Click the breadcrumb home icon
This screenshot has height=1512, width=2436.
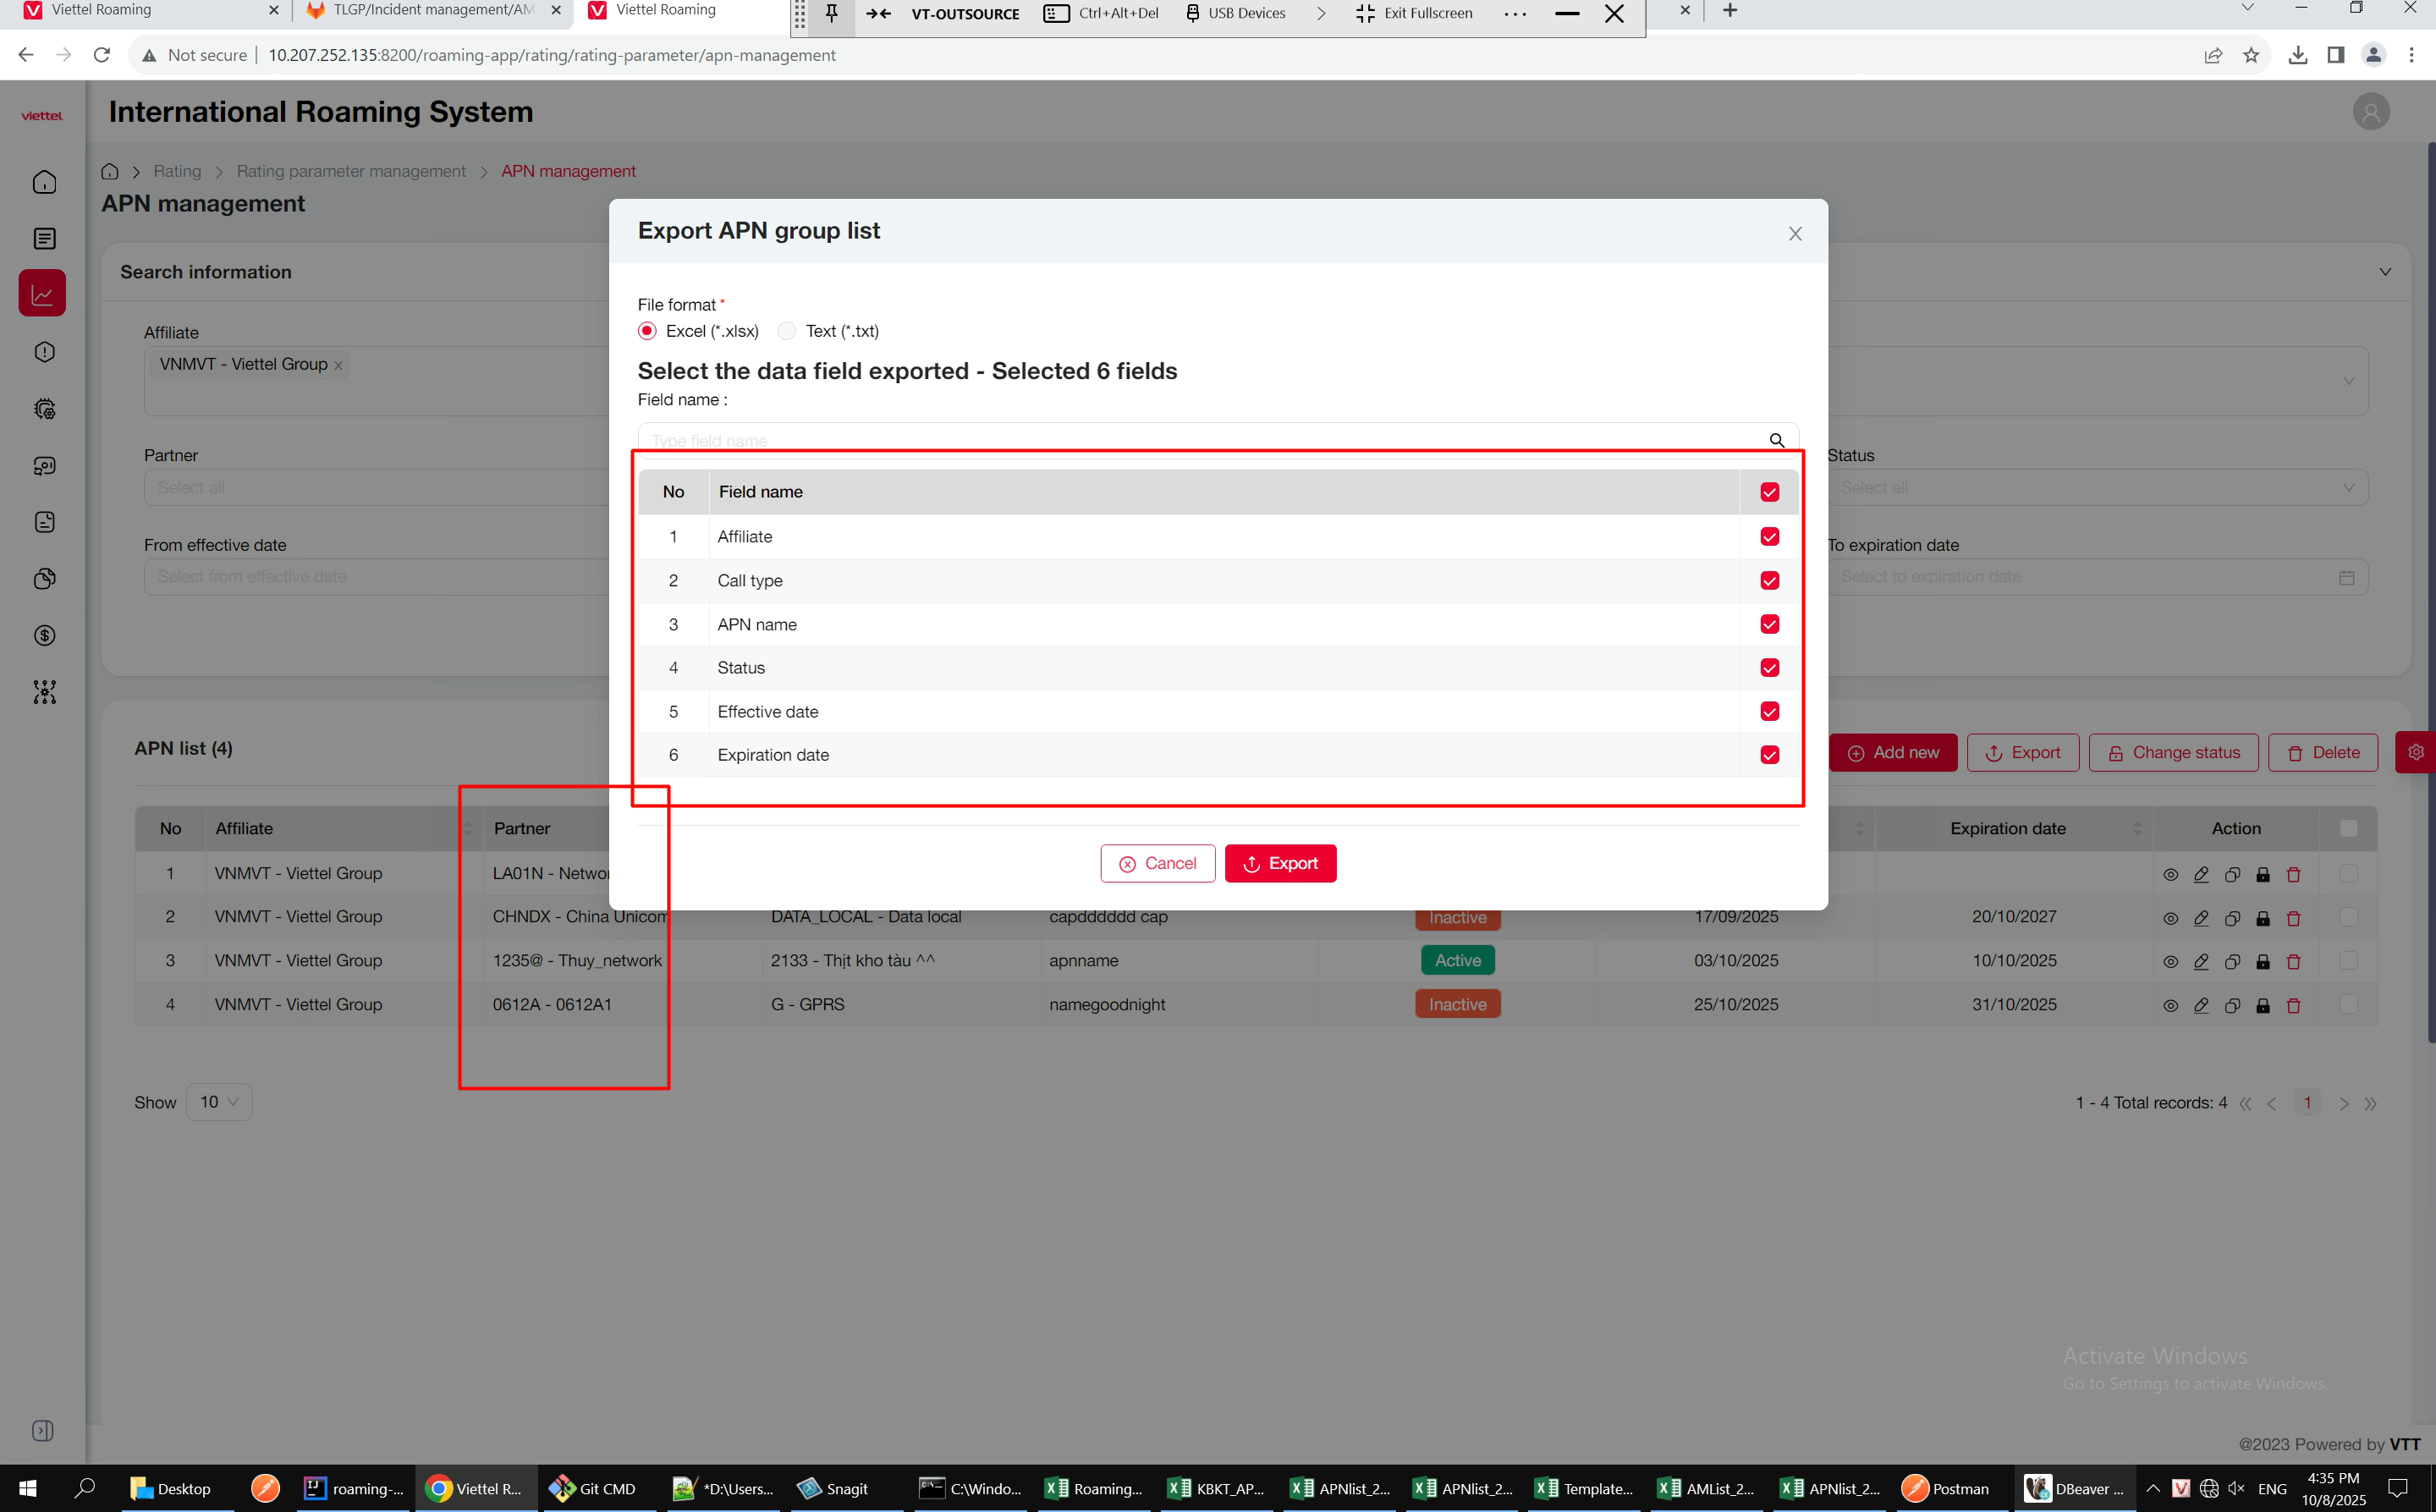coord(110,171)
